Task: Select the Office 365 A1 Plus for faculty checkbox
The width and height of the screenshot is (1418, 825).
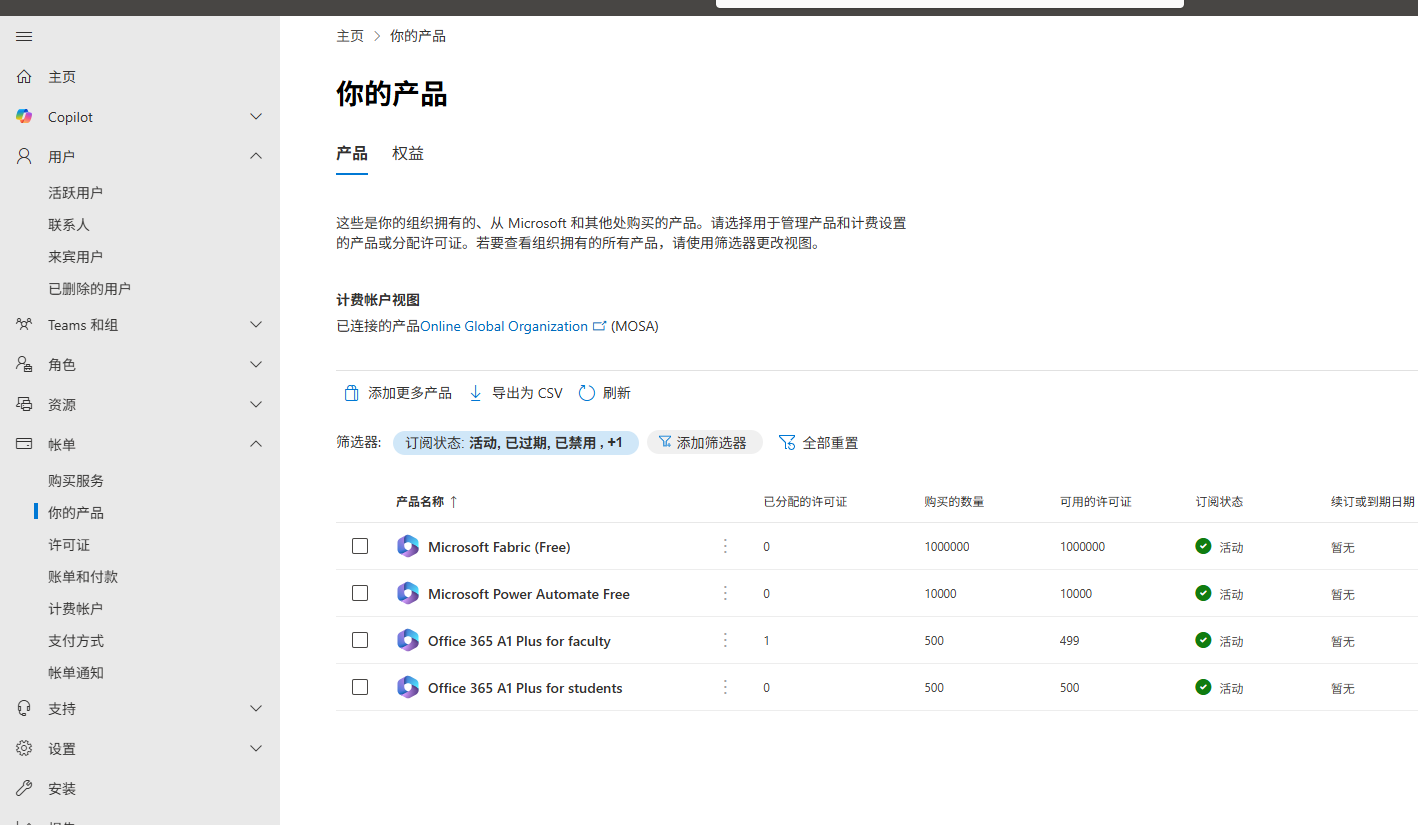Action: 360,640
